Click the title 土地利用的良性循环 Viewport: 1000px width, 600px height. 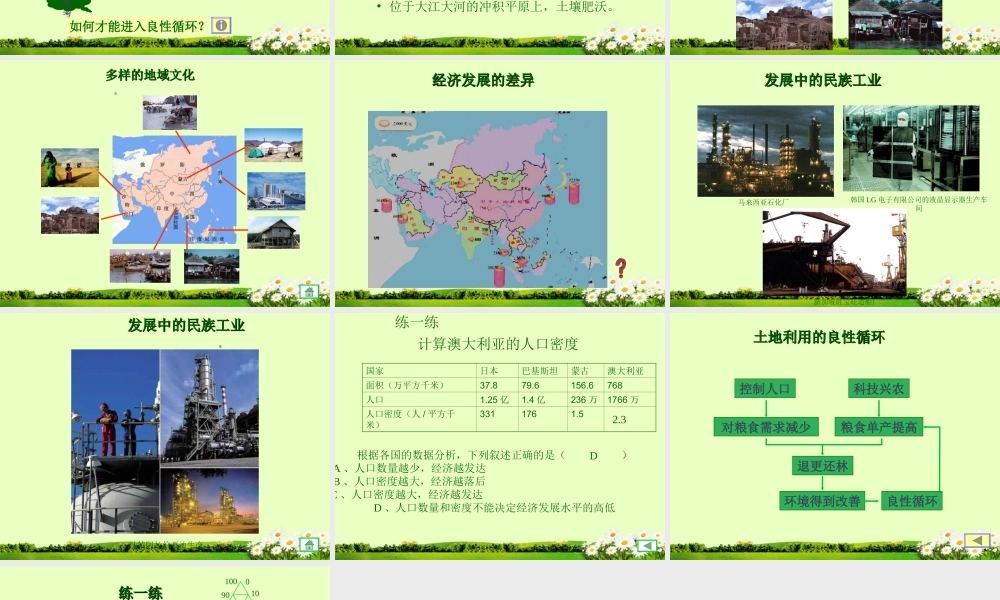[x=819, y=337]
